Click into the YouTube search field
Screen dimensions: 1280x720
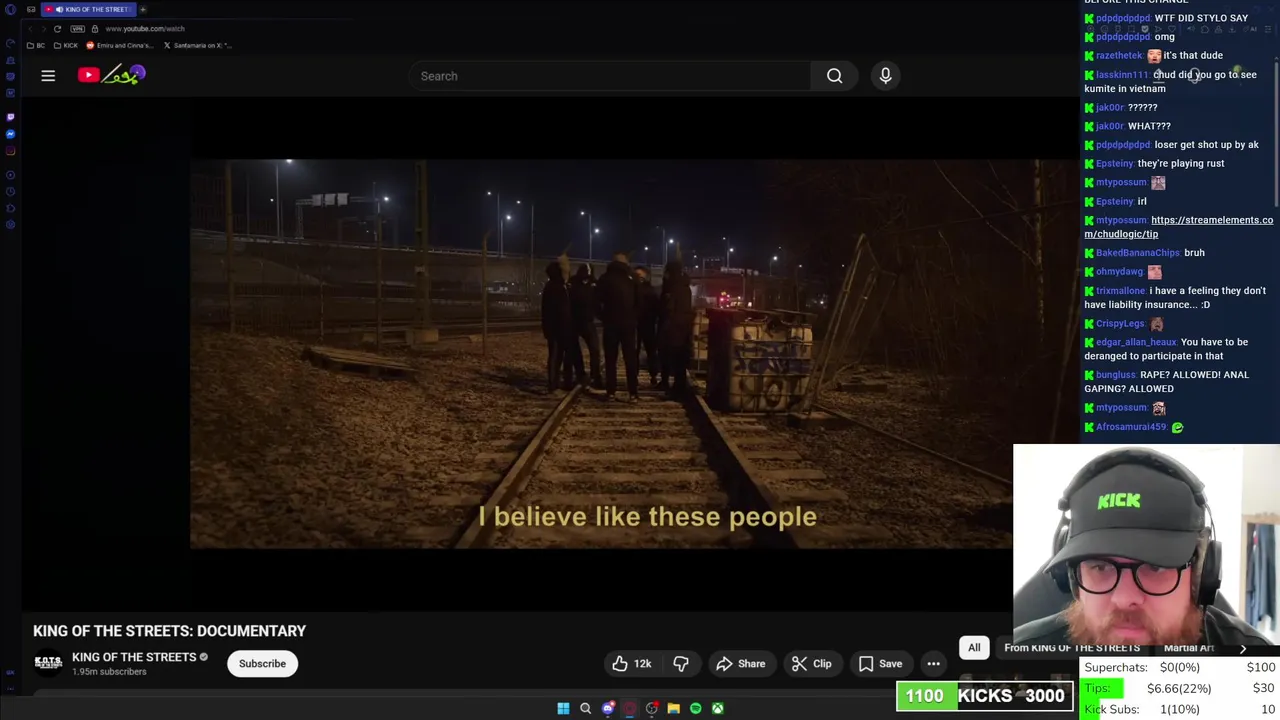610,76
